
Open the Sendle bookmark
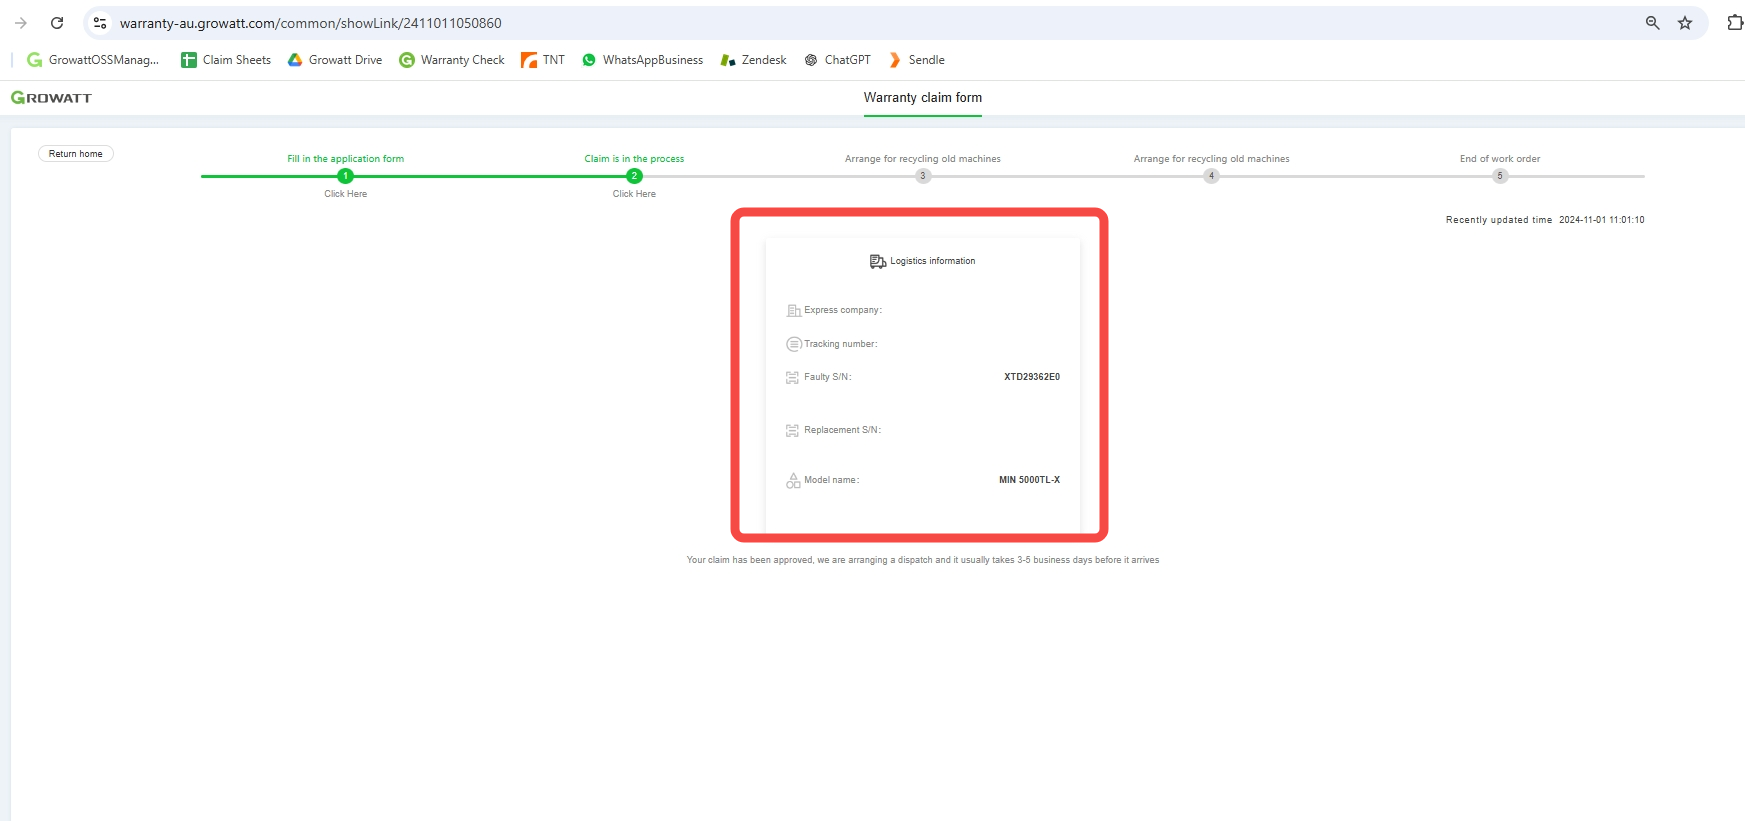pos(916,60)
